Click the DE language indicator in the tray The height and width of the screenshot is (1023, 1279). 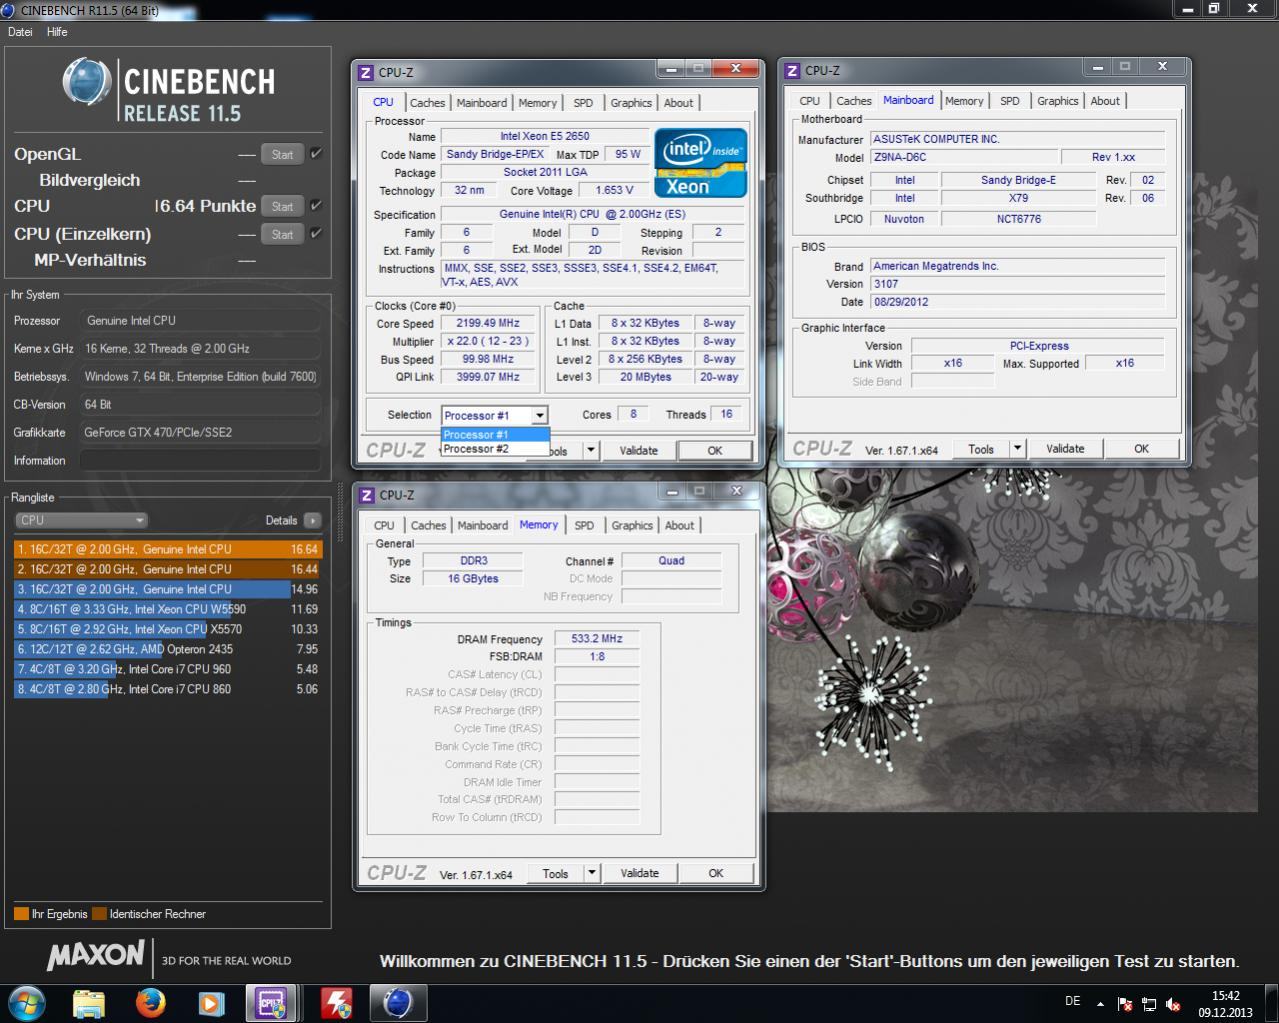pos(1073,1001)
